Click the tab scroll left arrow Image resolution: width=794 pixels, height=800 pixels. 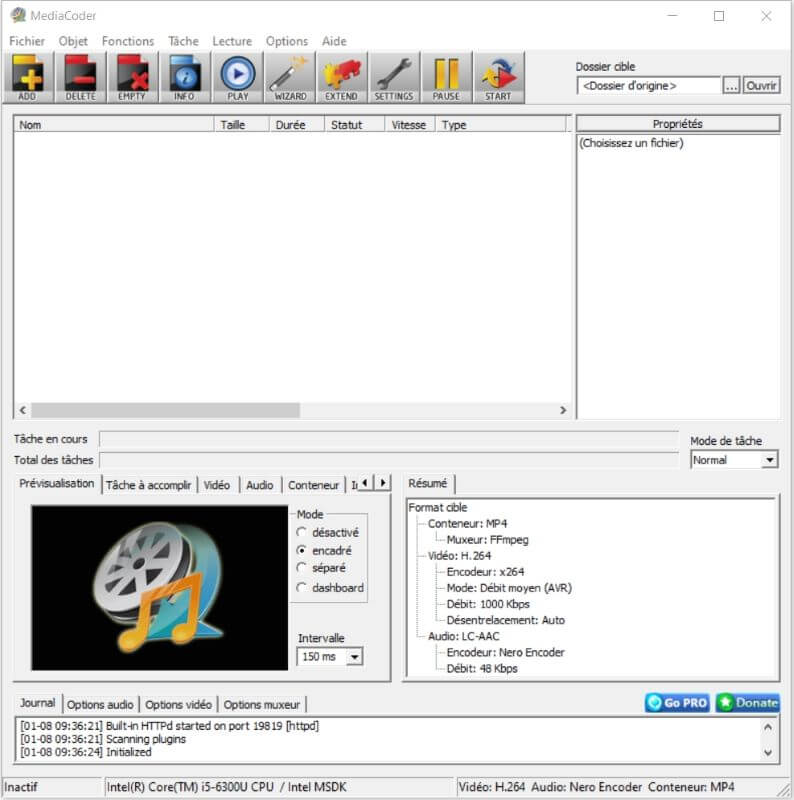[x=365, y=482]
